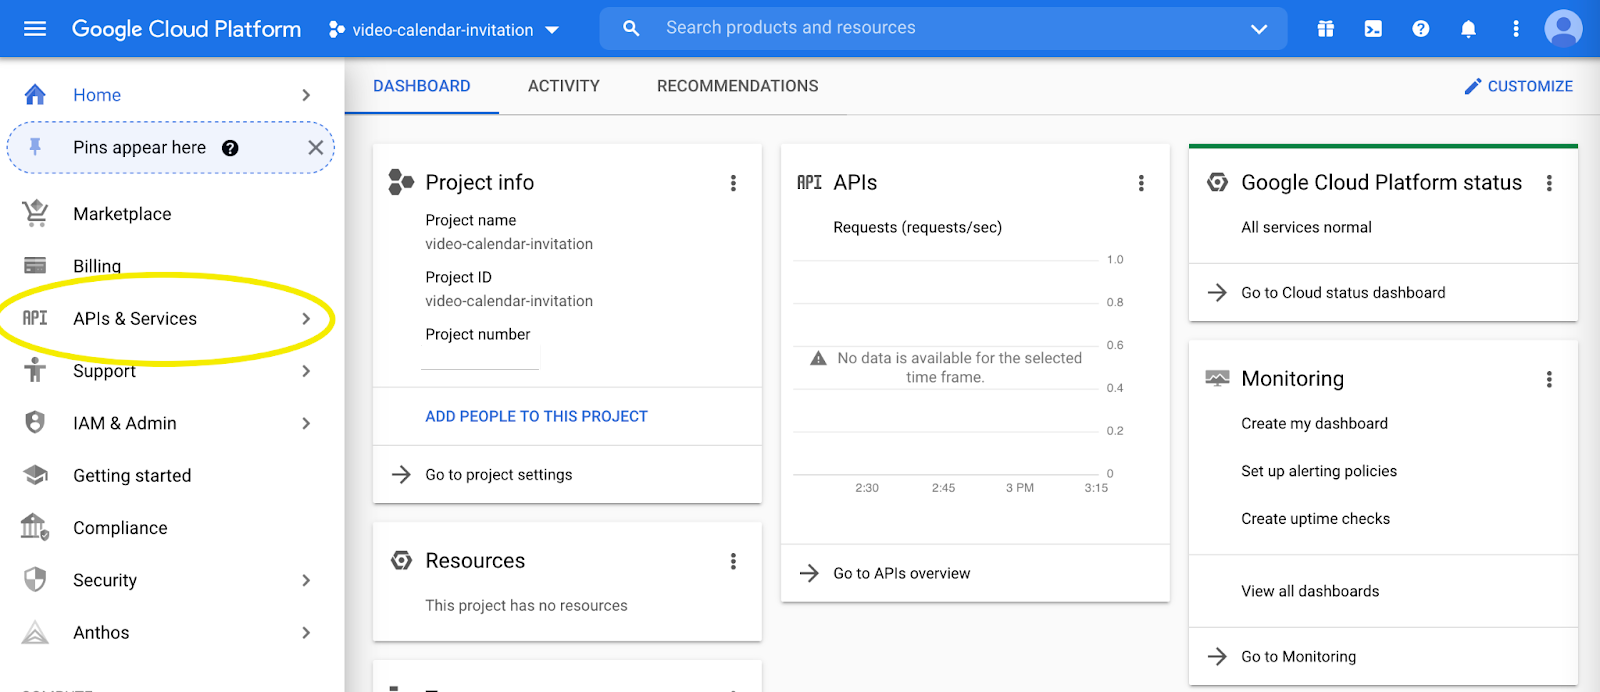Open the Google Cloud Platform status card menu
The width and height of the screenshot is (1600, 692).
click(1549, 183)
